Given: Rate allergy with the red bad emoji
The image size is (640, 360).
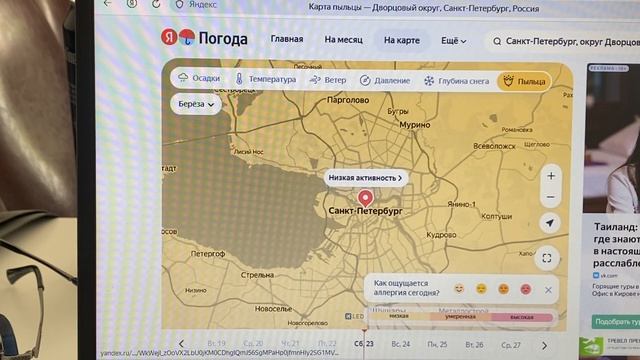Looking at the screenshot, I should (x=526, y=289).
